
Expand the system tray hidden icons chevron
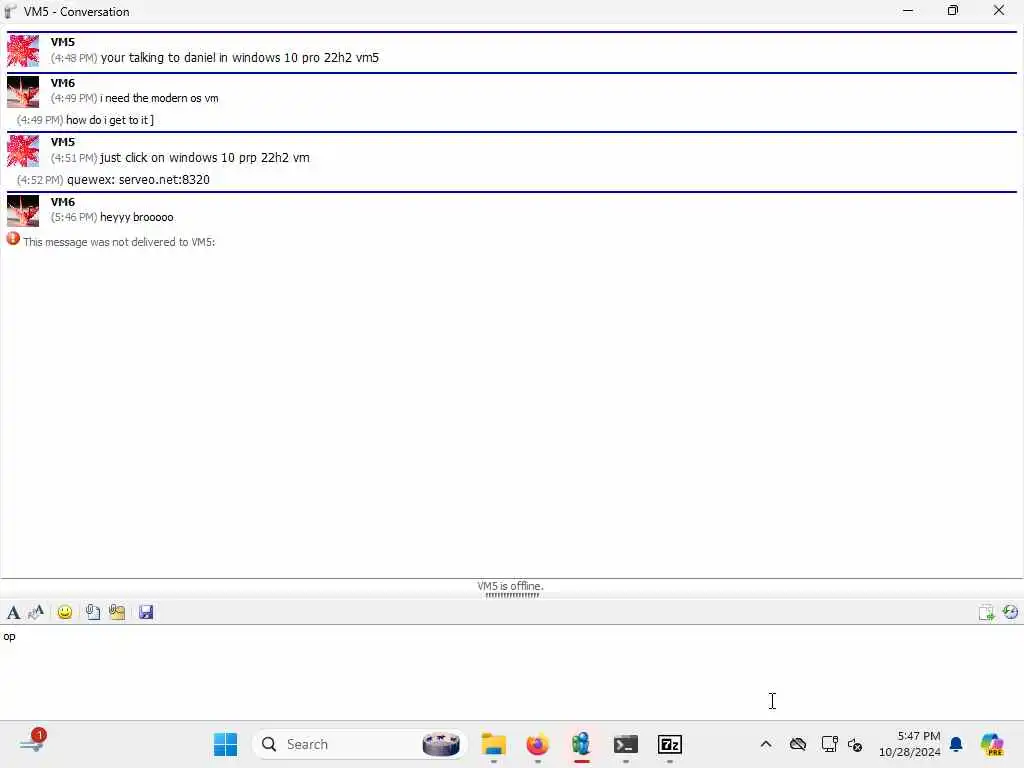(766, 744)
